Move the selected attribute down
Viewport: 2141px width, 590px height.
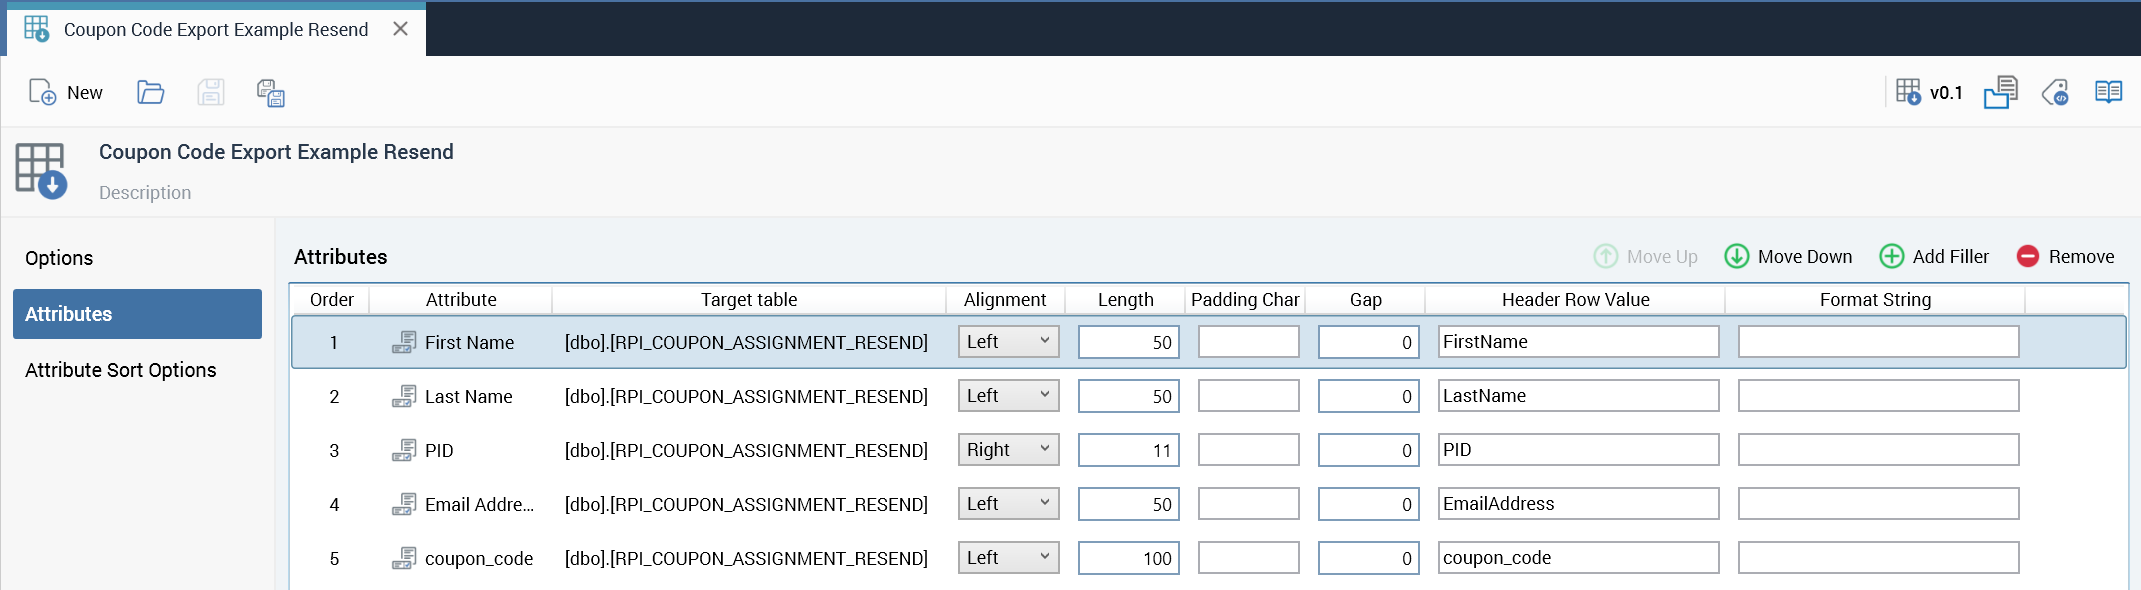tap(1788, 257)
